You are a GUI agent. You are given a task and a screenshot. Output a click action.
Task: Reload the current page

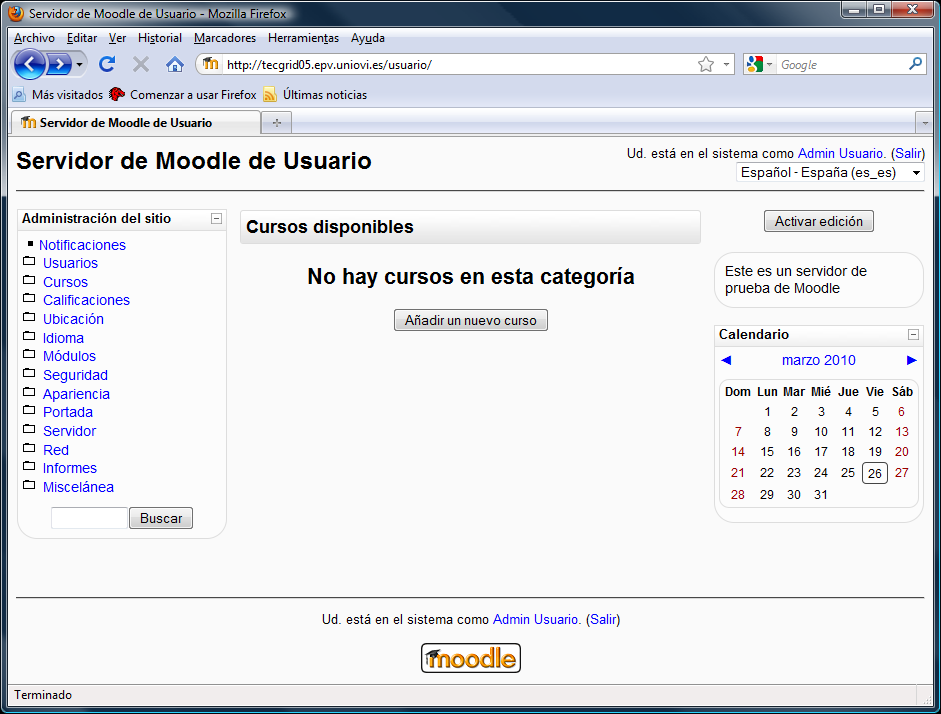(x=107, y=64)
